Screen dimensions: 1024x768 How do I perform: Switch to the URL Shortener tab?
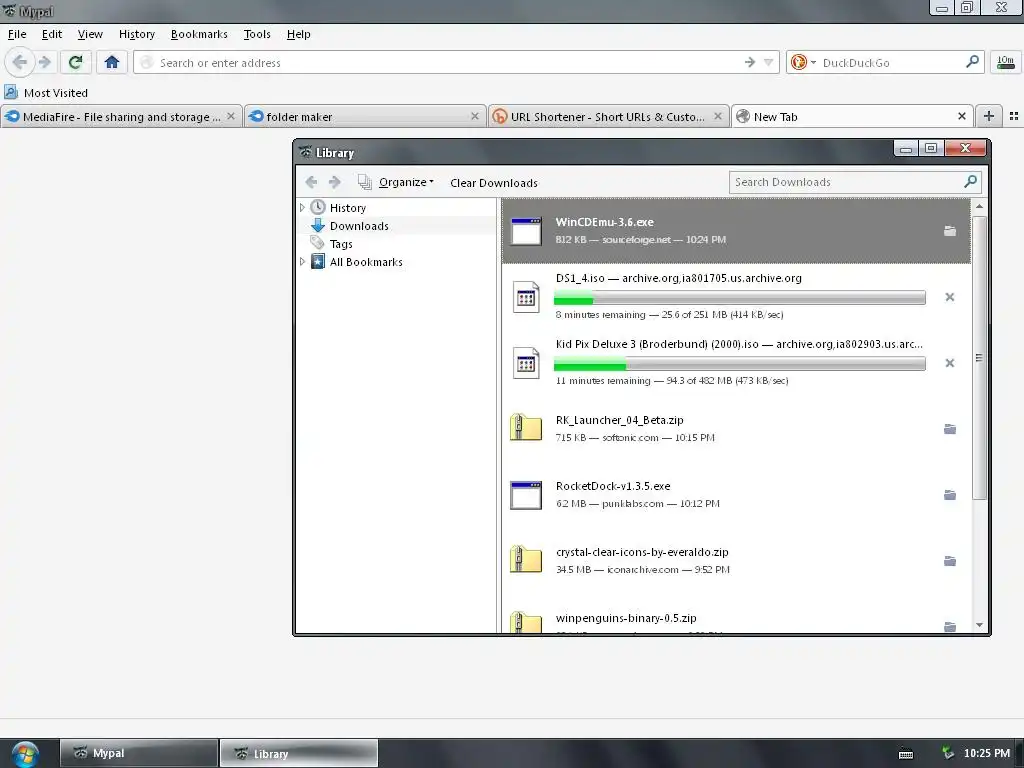pyautogui.click(x=607, y=117)
